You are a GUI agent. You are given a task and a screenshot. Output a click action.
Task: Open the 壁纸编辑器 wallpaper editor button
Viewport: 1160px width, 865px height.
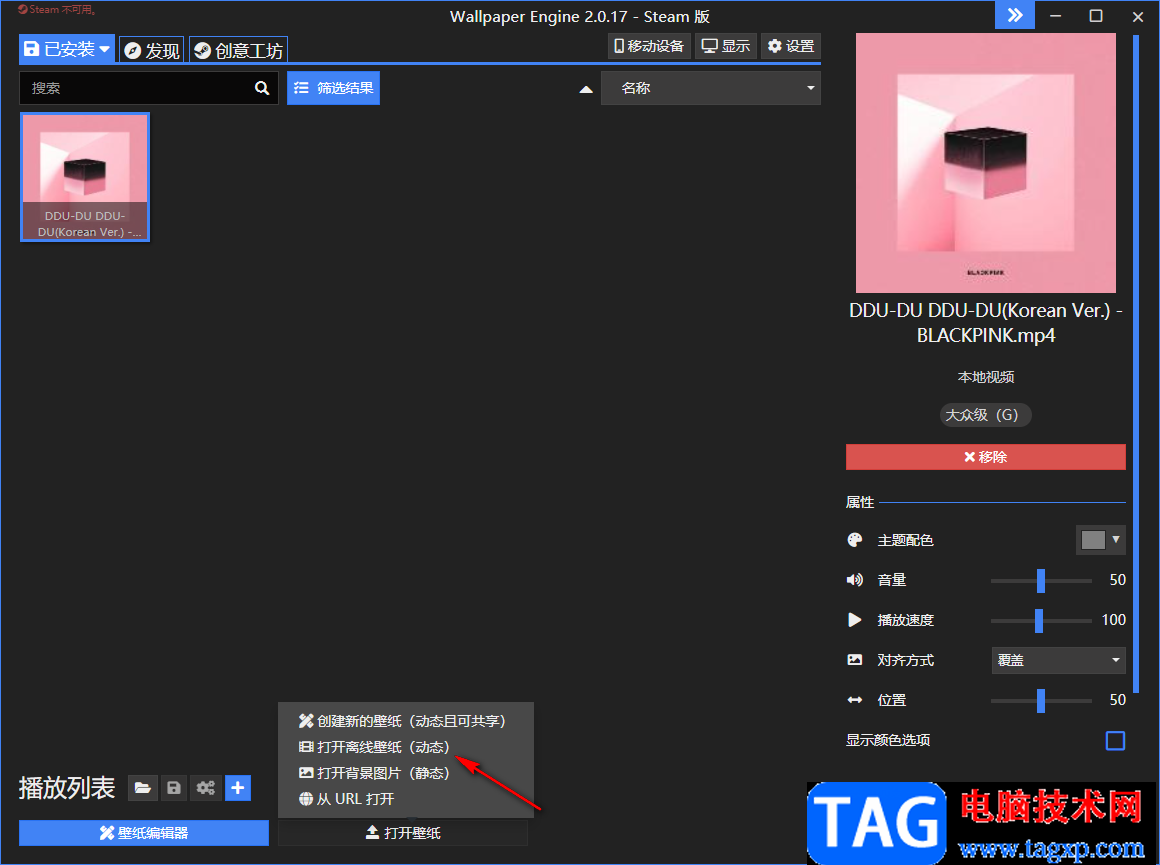(144, 833)
